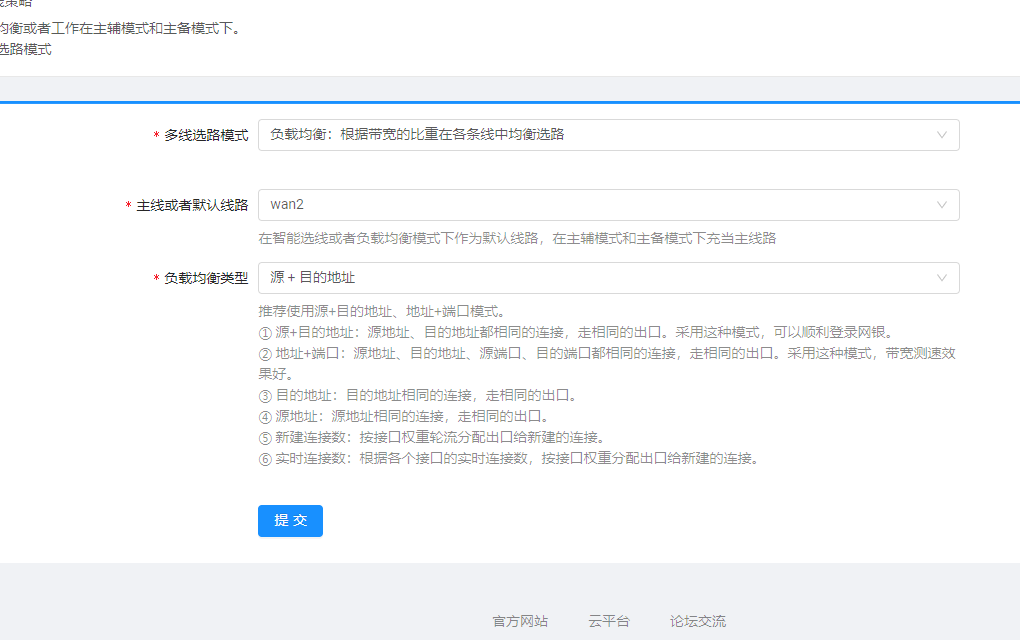Click the 主线或者默认线路 field label

pos(192,205)
